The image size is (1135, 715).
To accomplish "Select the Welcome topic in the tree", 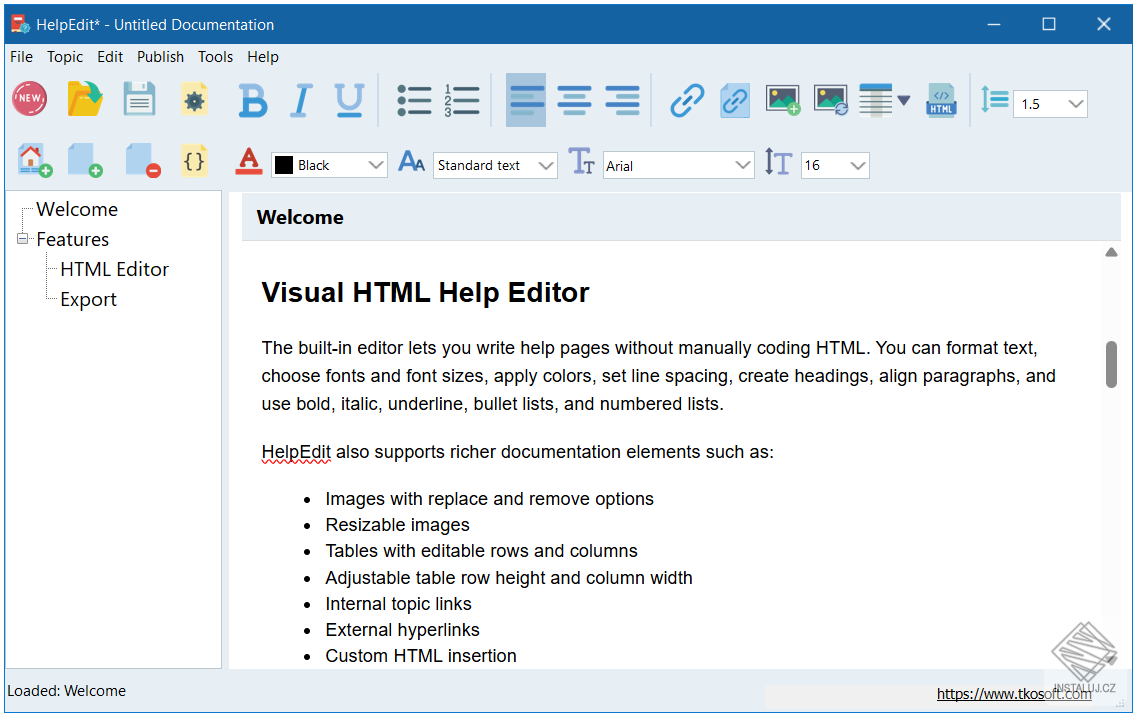I will (x=77, y=209).
